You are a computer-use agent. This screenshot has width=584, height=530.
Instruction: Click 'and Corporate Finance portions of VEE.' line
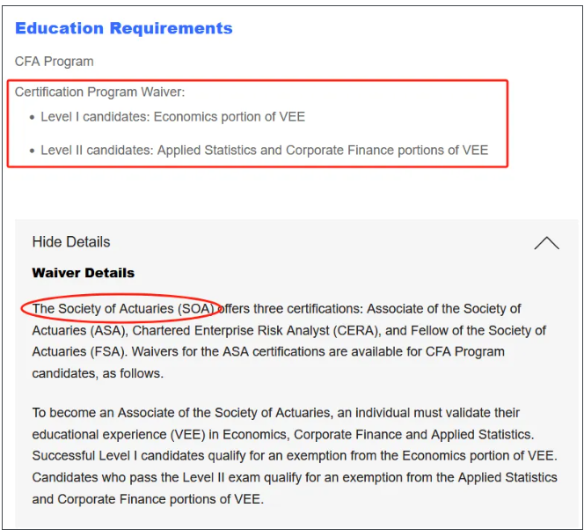pos(148,499)
